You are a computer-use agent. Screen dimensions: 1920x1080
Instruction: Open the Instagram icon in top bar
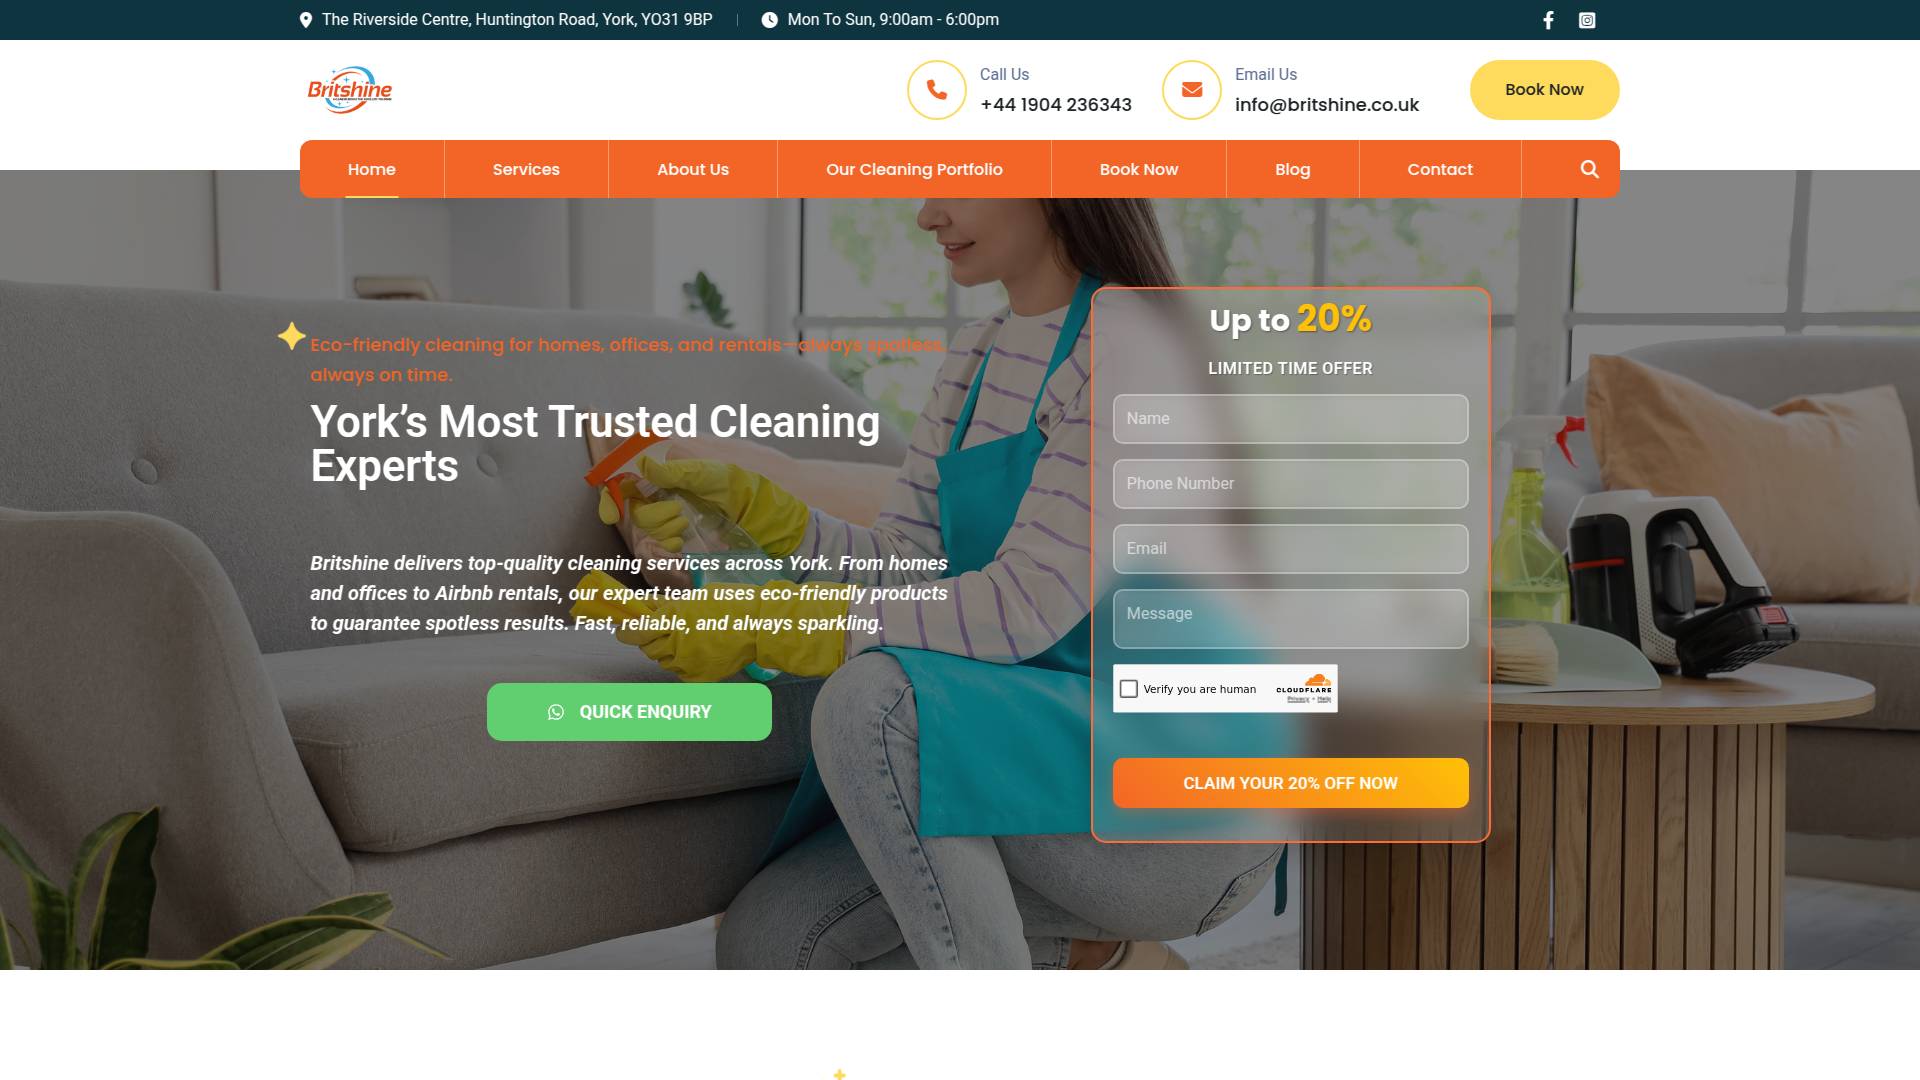(1587, 20)
